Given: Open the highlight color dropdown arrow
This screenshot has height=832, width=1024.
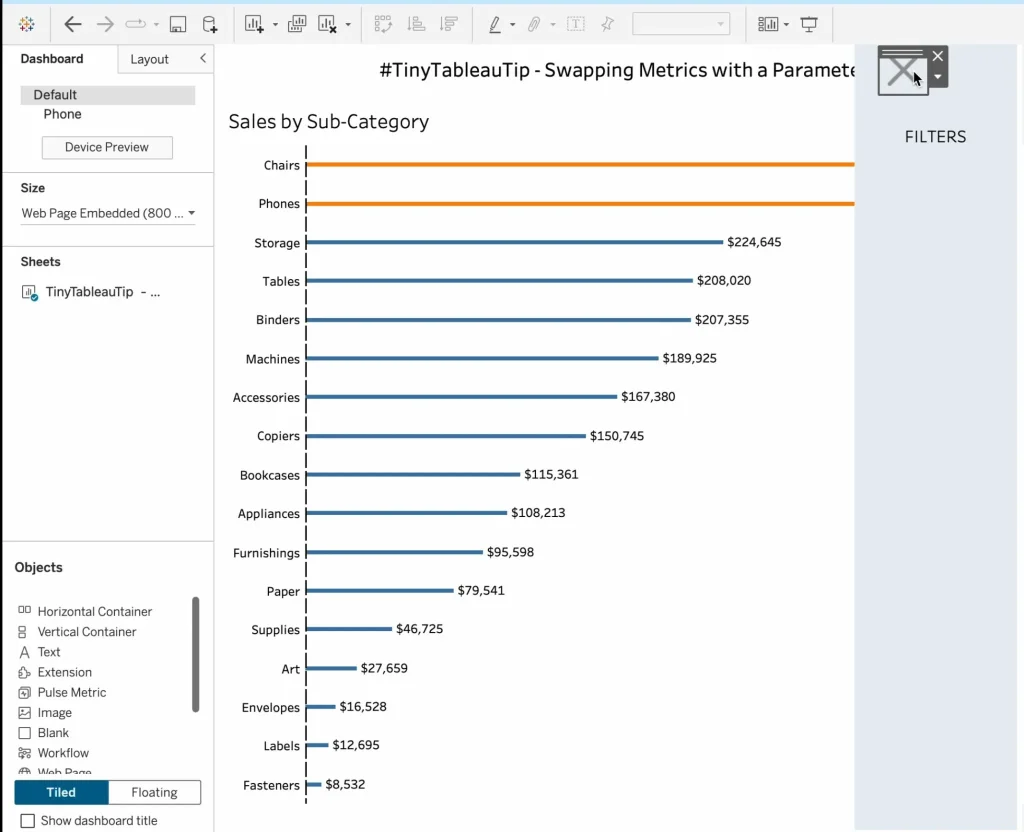Looking at the screenshot, I should click(512, 23).
